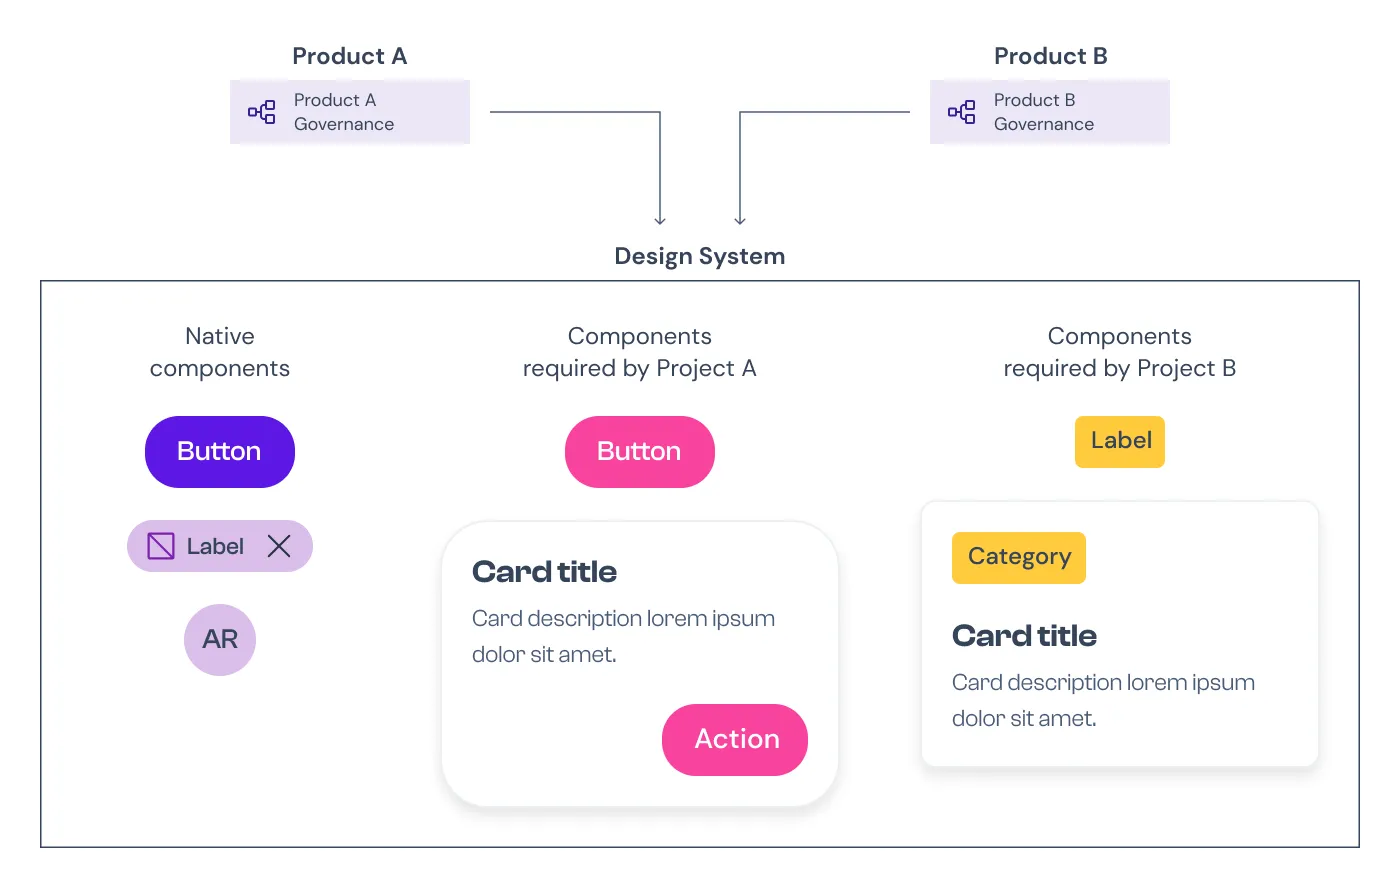Click the Design System title
Viewport: 1400px width, 888px height.
tap(700, 257)
